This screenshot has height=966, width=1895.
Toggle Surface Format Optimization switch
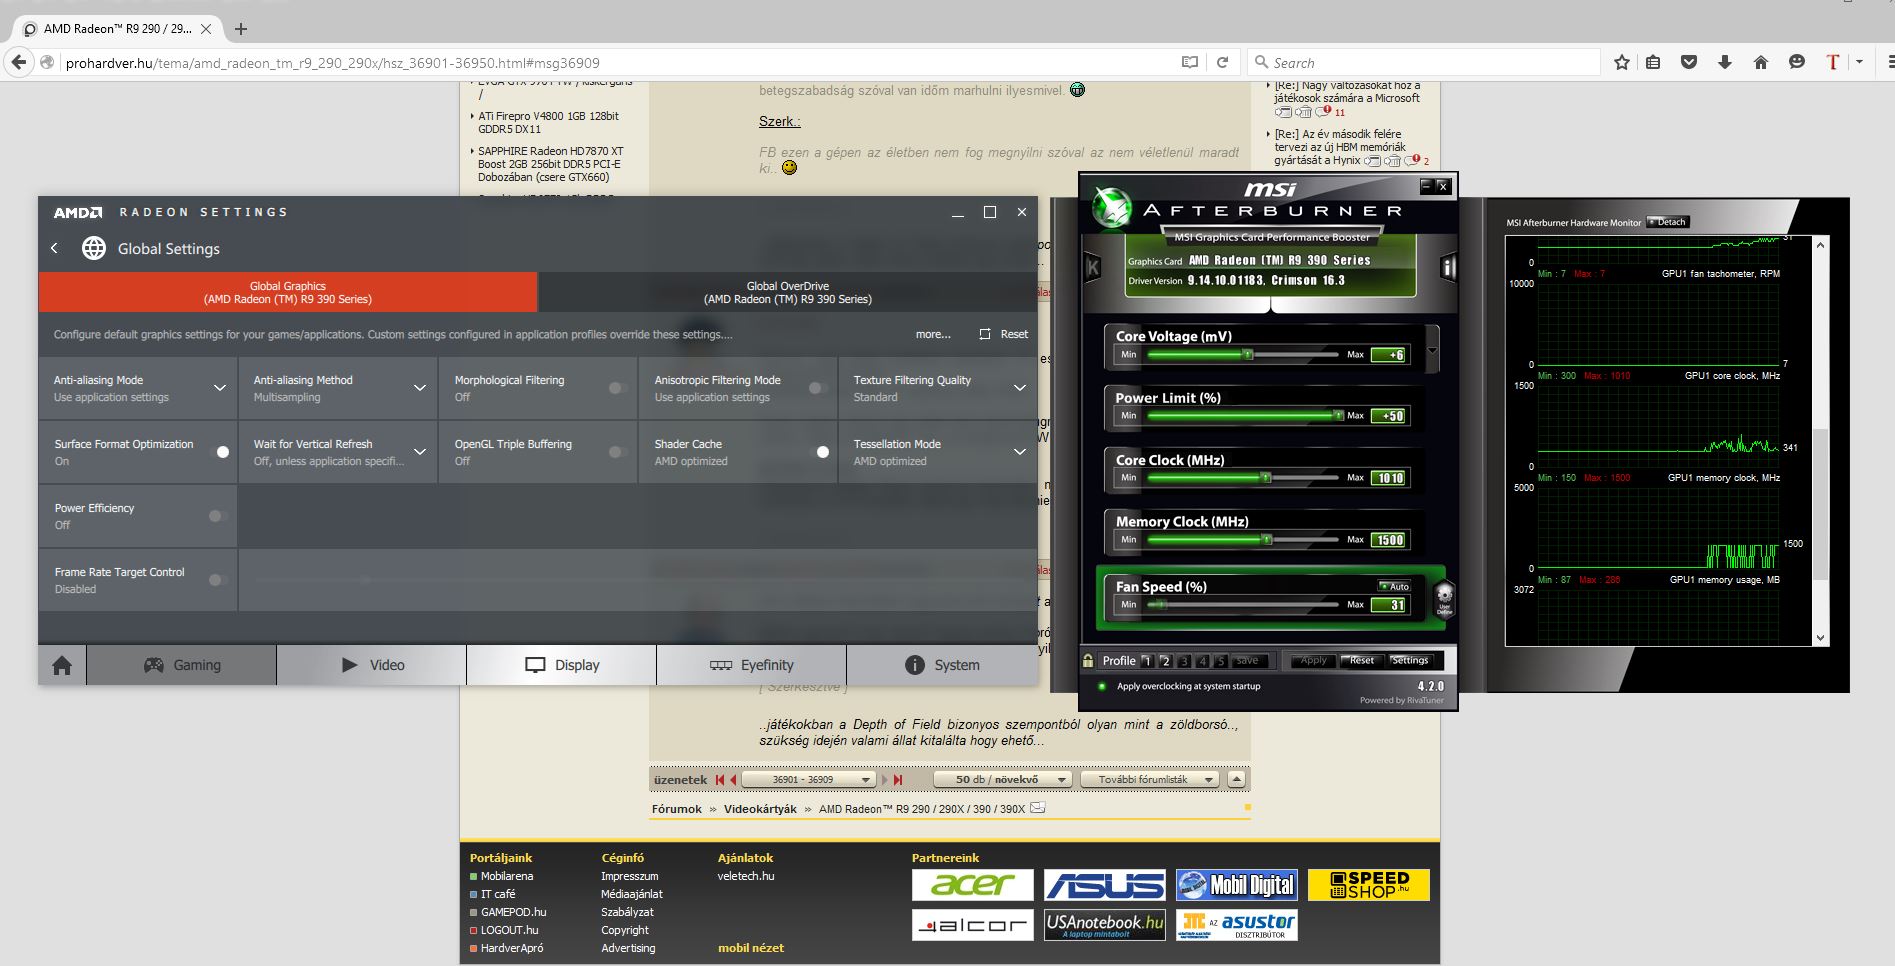point(219,452)
